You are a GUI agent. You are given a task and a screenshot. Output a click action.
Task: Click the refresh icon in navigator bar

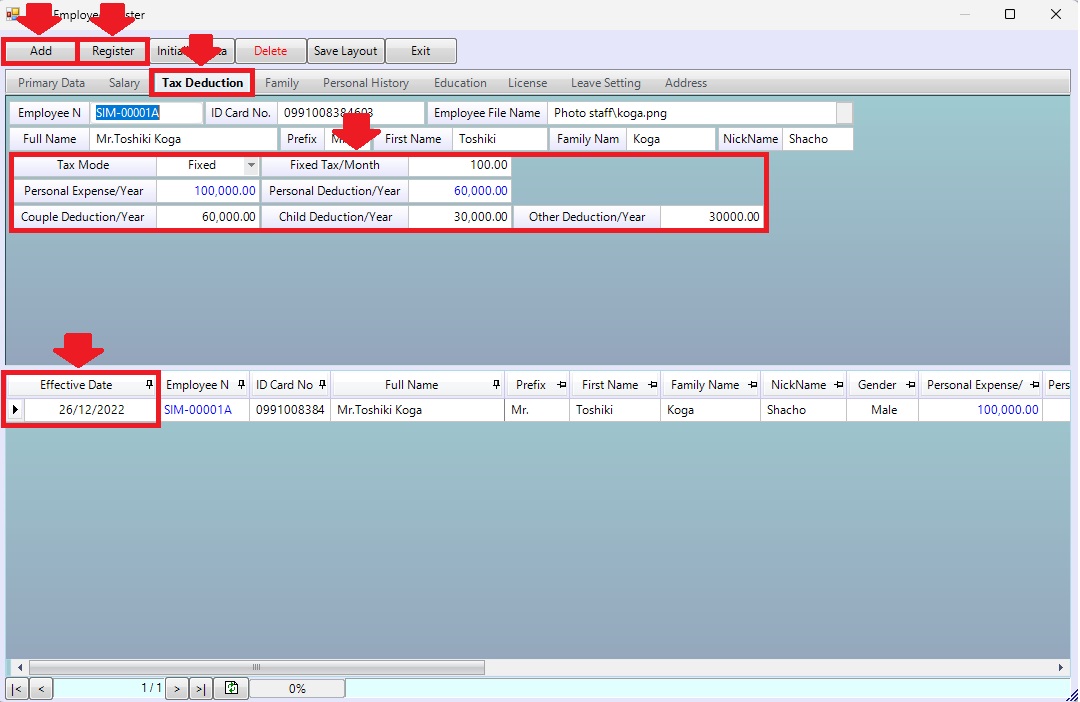click(x=231, y=688)
